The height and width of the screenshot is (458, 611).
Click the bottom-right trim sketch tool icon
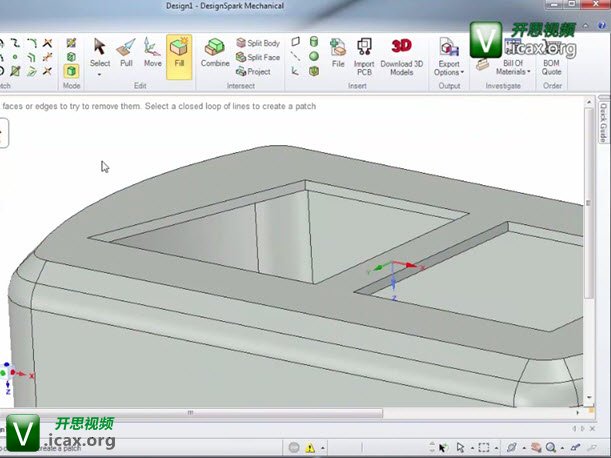pyautogui.click(x=48, y=71)
